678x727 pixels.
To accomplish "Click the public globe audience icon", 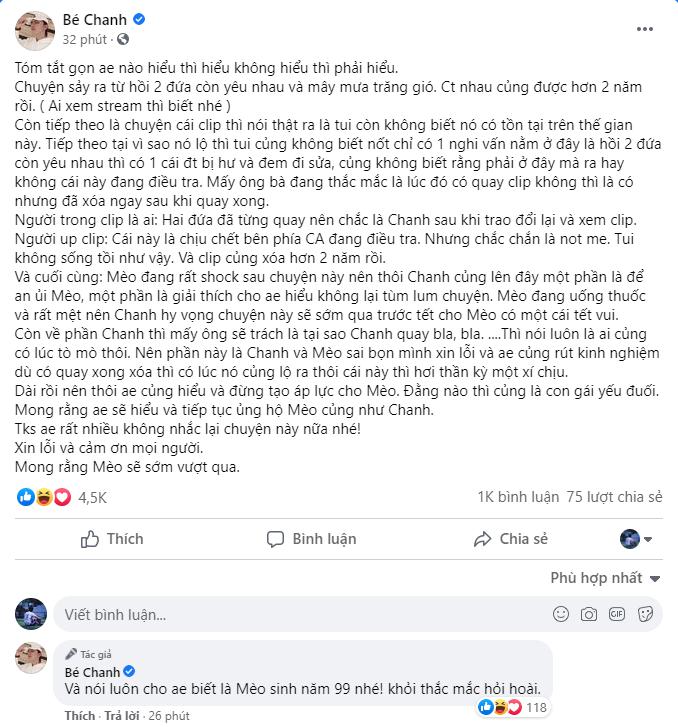I will click(x=123, y=40).
